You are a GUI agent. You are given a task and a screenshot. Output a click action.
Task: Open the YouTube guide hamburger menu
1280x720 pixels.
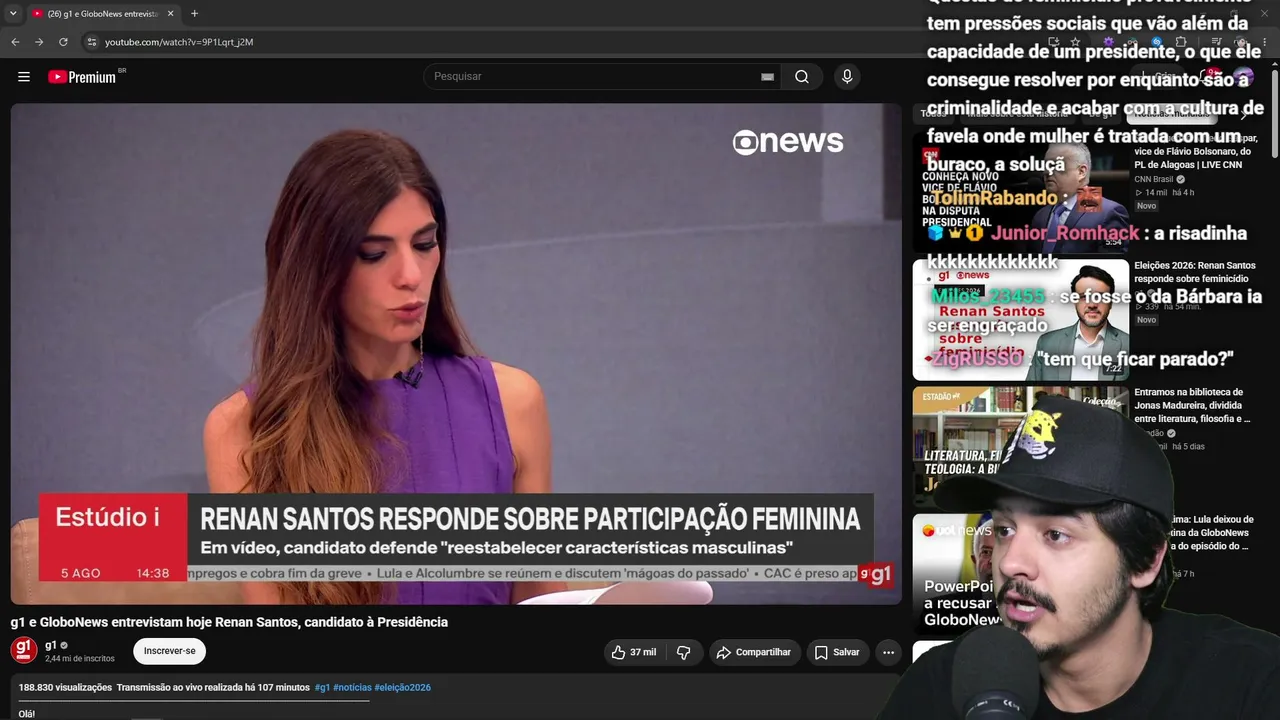[24, 77]
